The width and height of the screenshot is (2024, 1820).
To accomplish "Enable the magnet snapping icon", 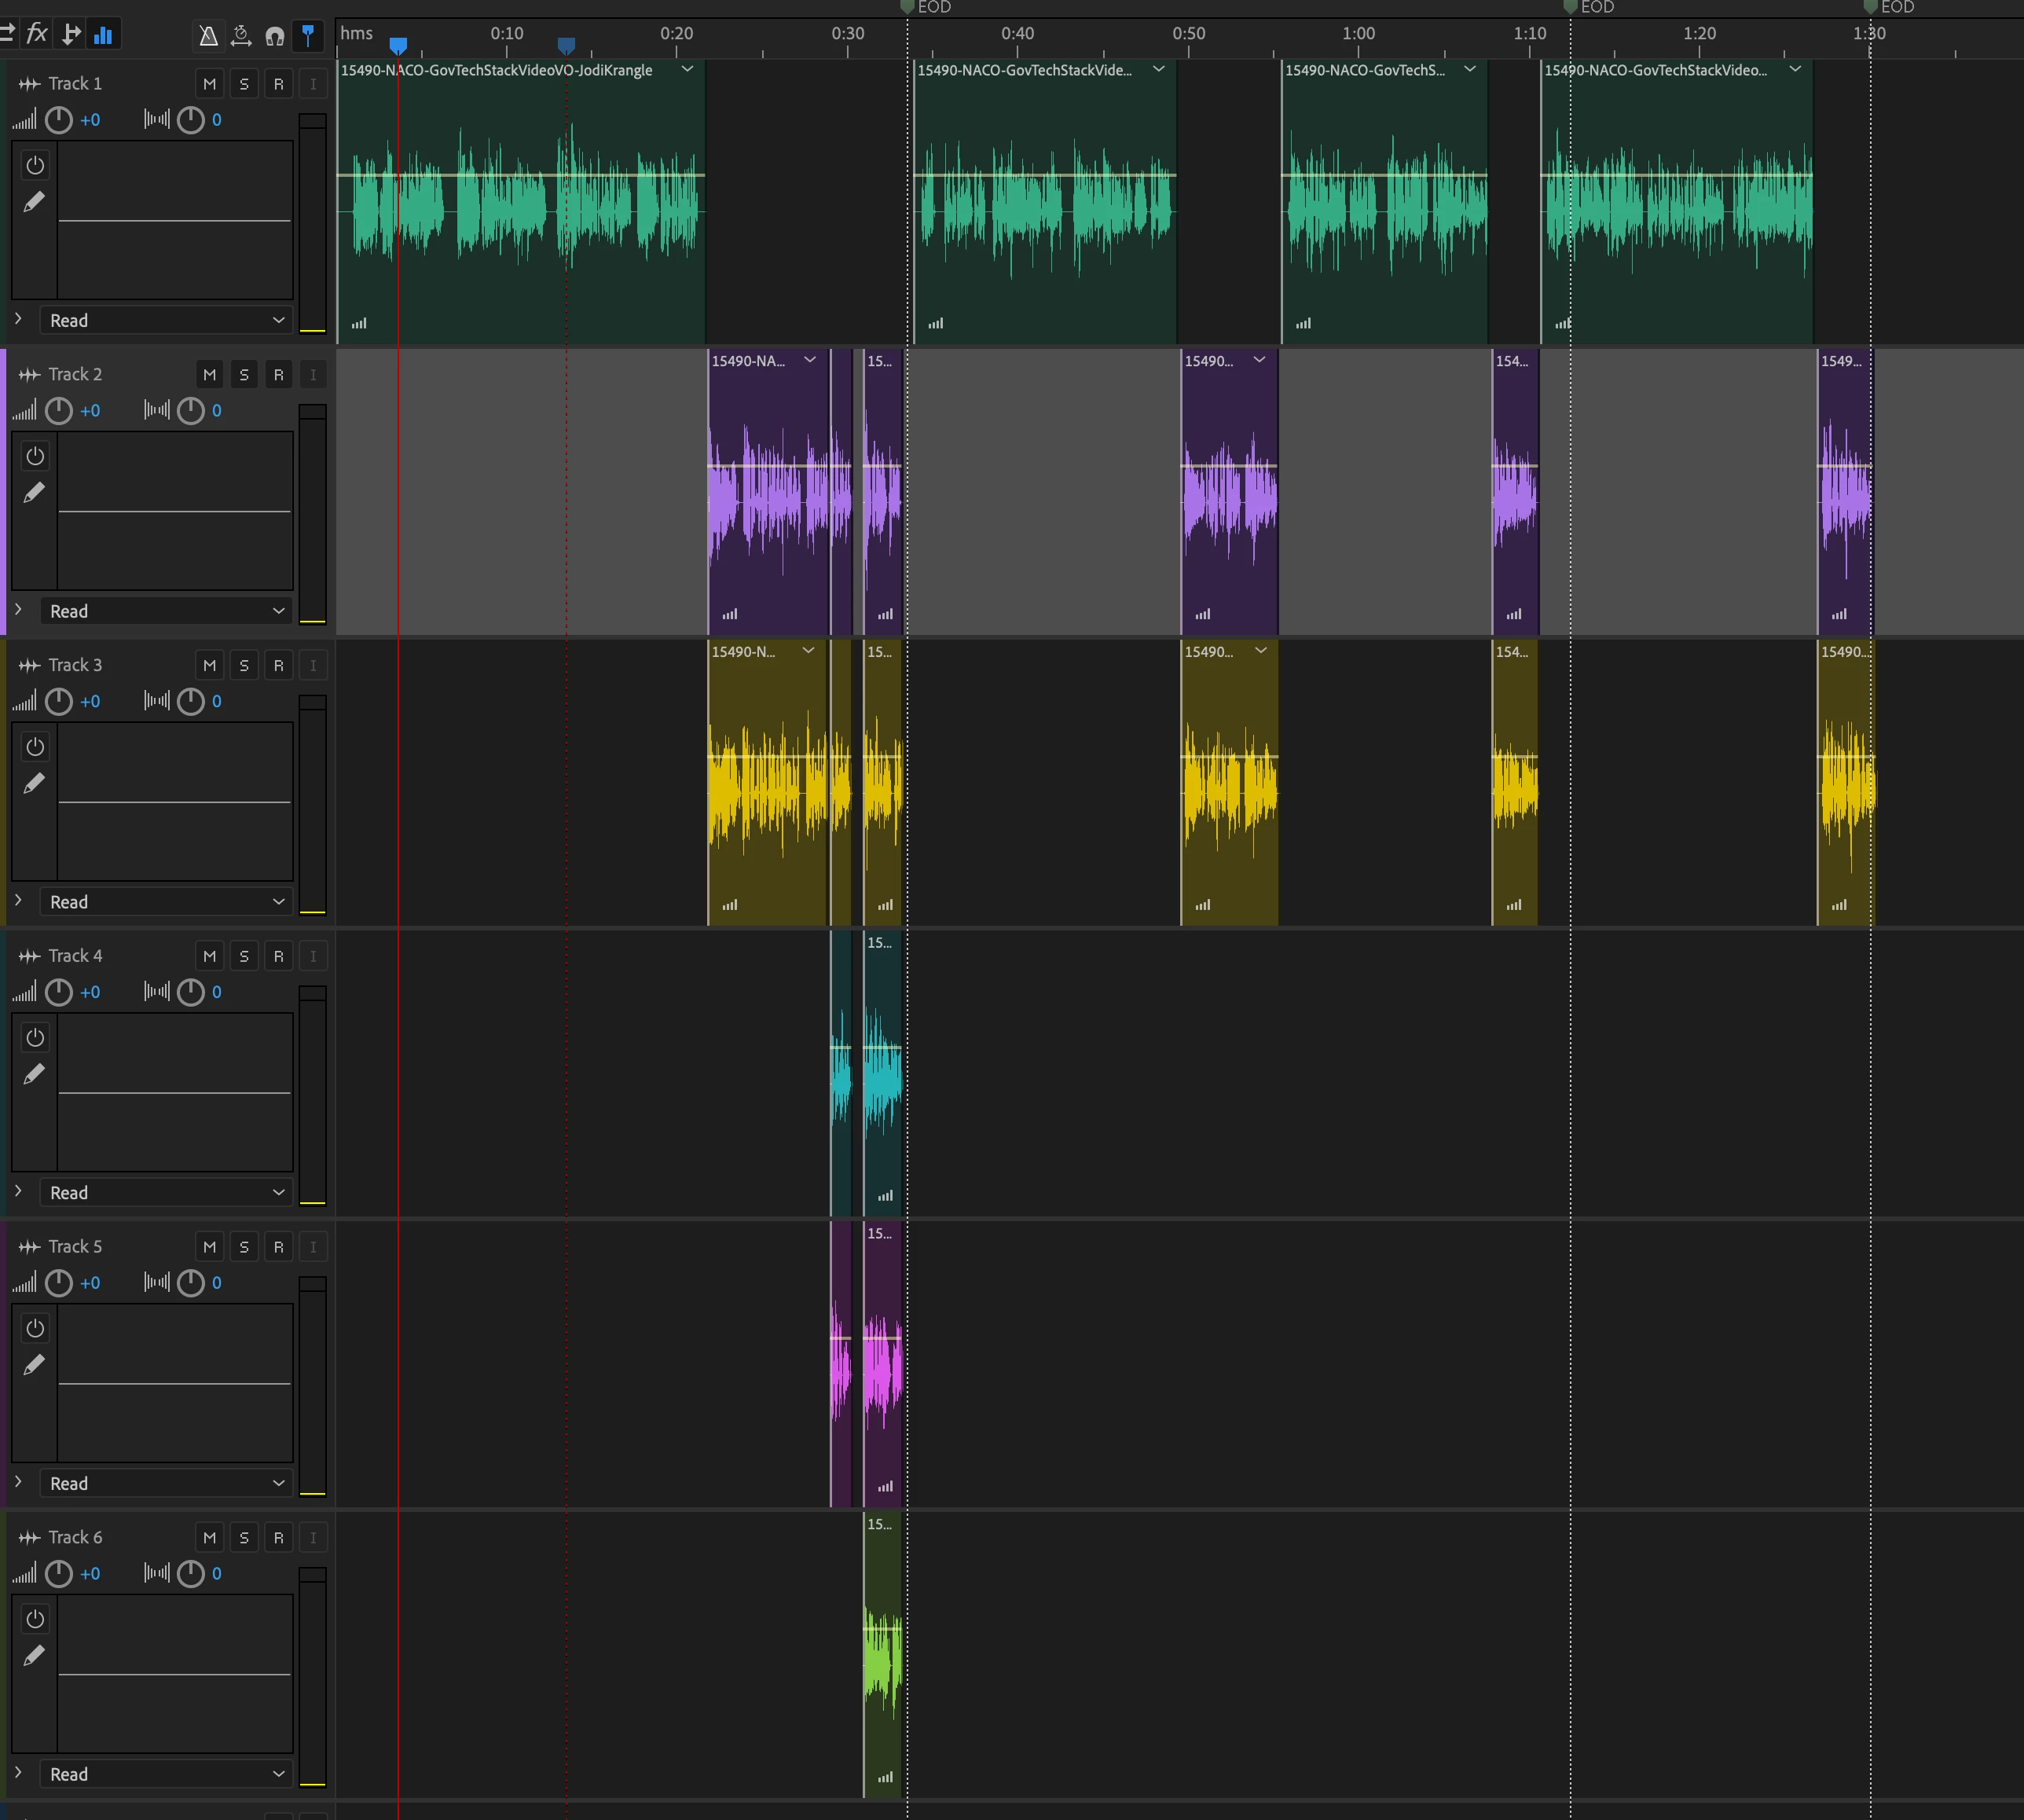I will (x=275, y=36).
